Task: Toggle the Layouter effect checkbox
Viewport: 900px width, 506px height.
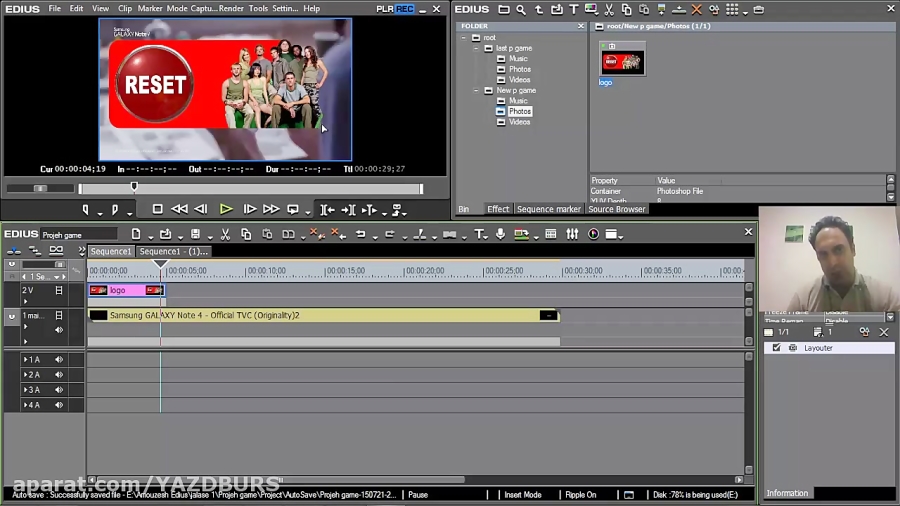Action: click(x=776, y=348)
